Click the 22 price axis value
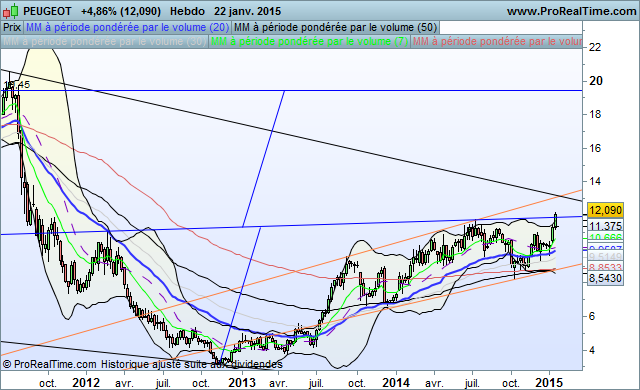Viewport: 640px width, 390px height. tap(595, 47)
